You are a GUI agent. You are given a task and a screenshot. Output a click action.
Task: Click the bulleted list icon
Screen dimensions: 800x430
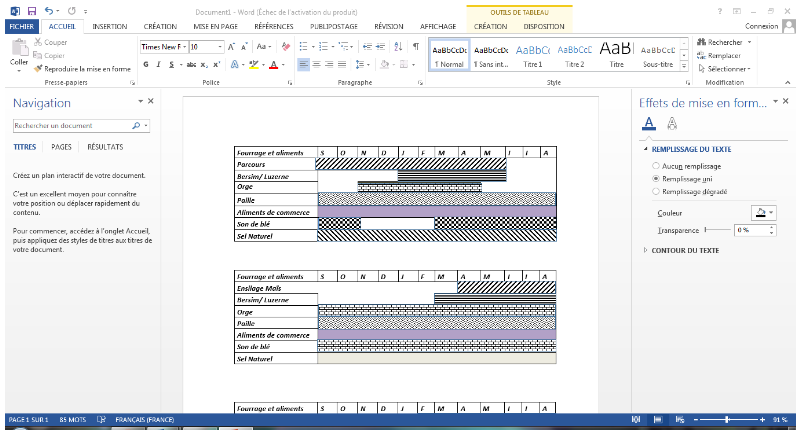click(304, 46)
